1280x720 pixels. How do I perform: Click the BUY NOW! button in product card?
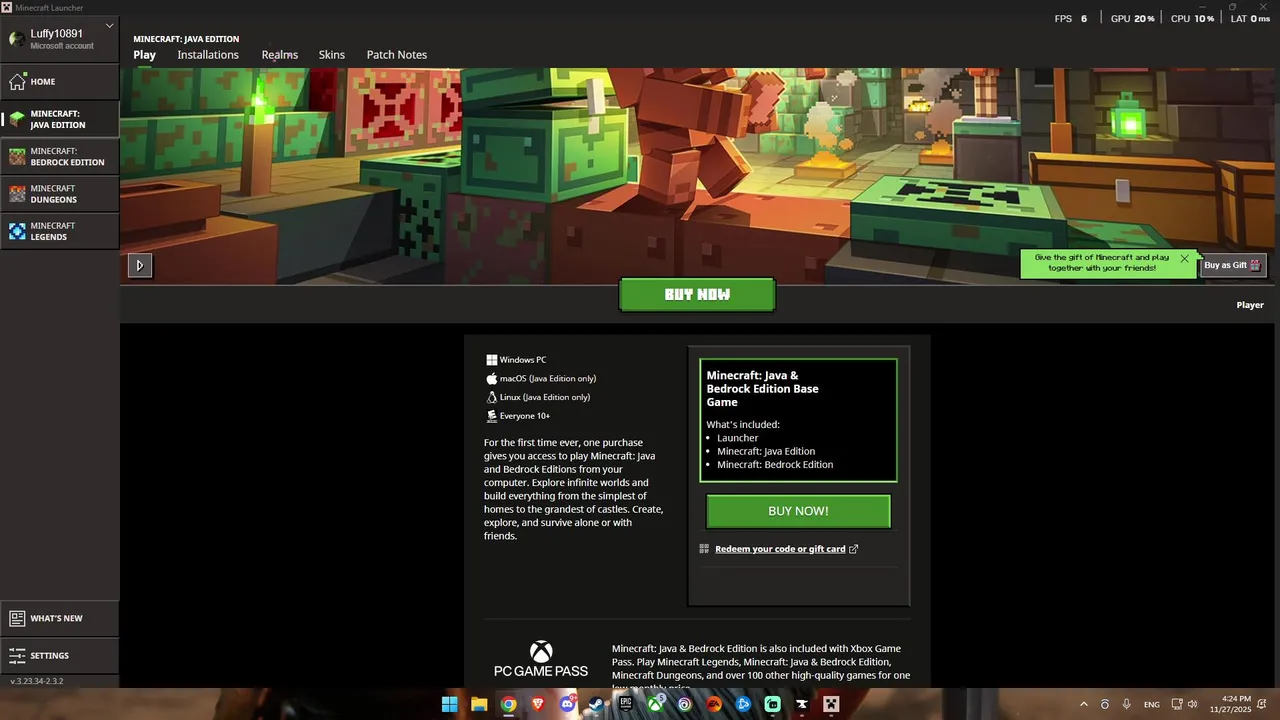pos(798,511)
